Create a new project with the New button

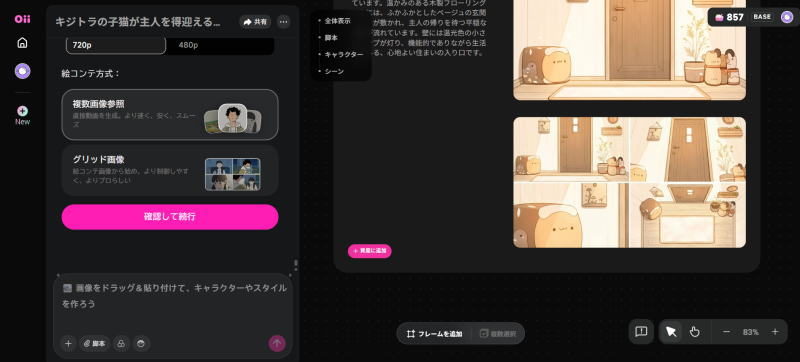pyautogui.click(x=22, y=115)
